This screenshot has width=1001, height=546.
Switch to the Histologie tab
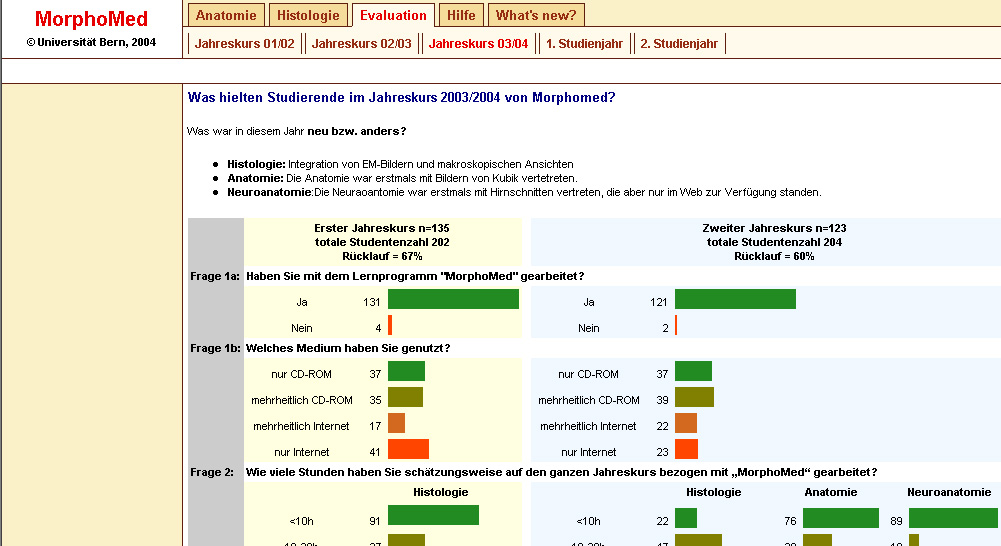click(x=308, y=15)
